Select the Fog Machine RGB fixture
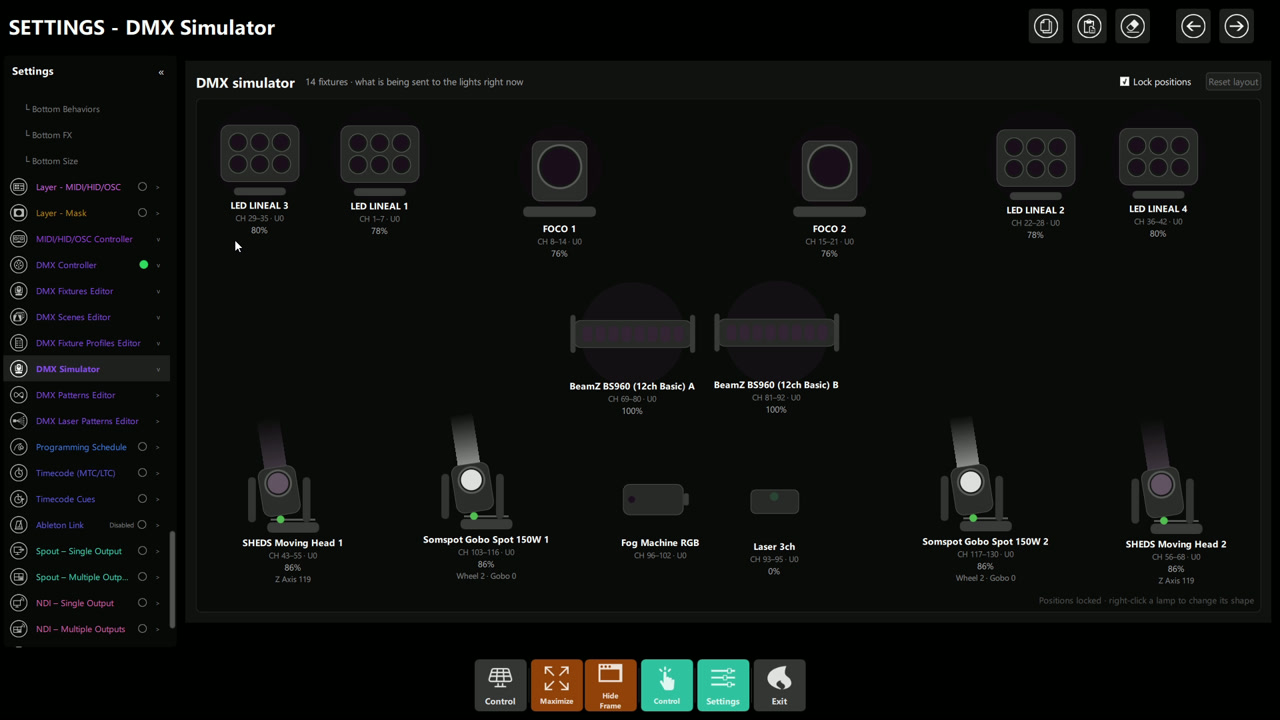This screenshot has width=1280, height=720. click(655, 500)
